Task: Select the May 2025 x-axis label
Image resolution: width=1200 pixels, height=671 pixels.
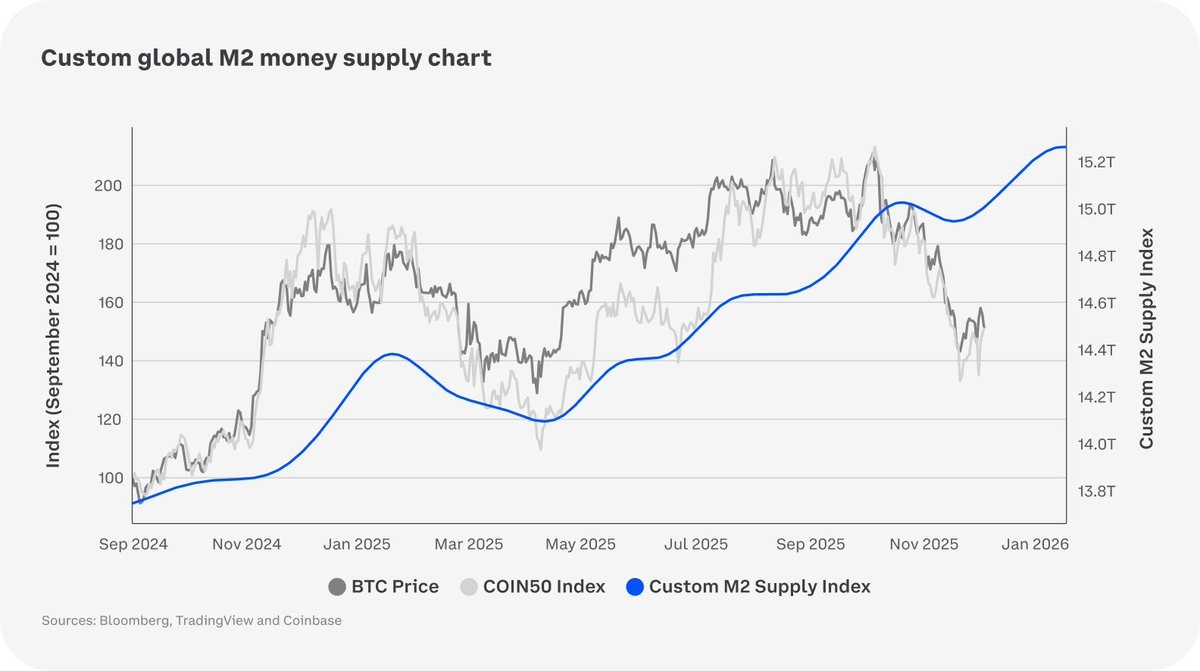Action: (582, 544)
